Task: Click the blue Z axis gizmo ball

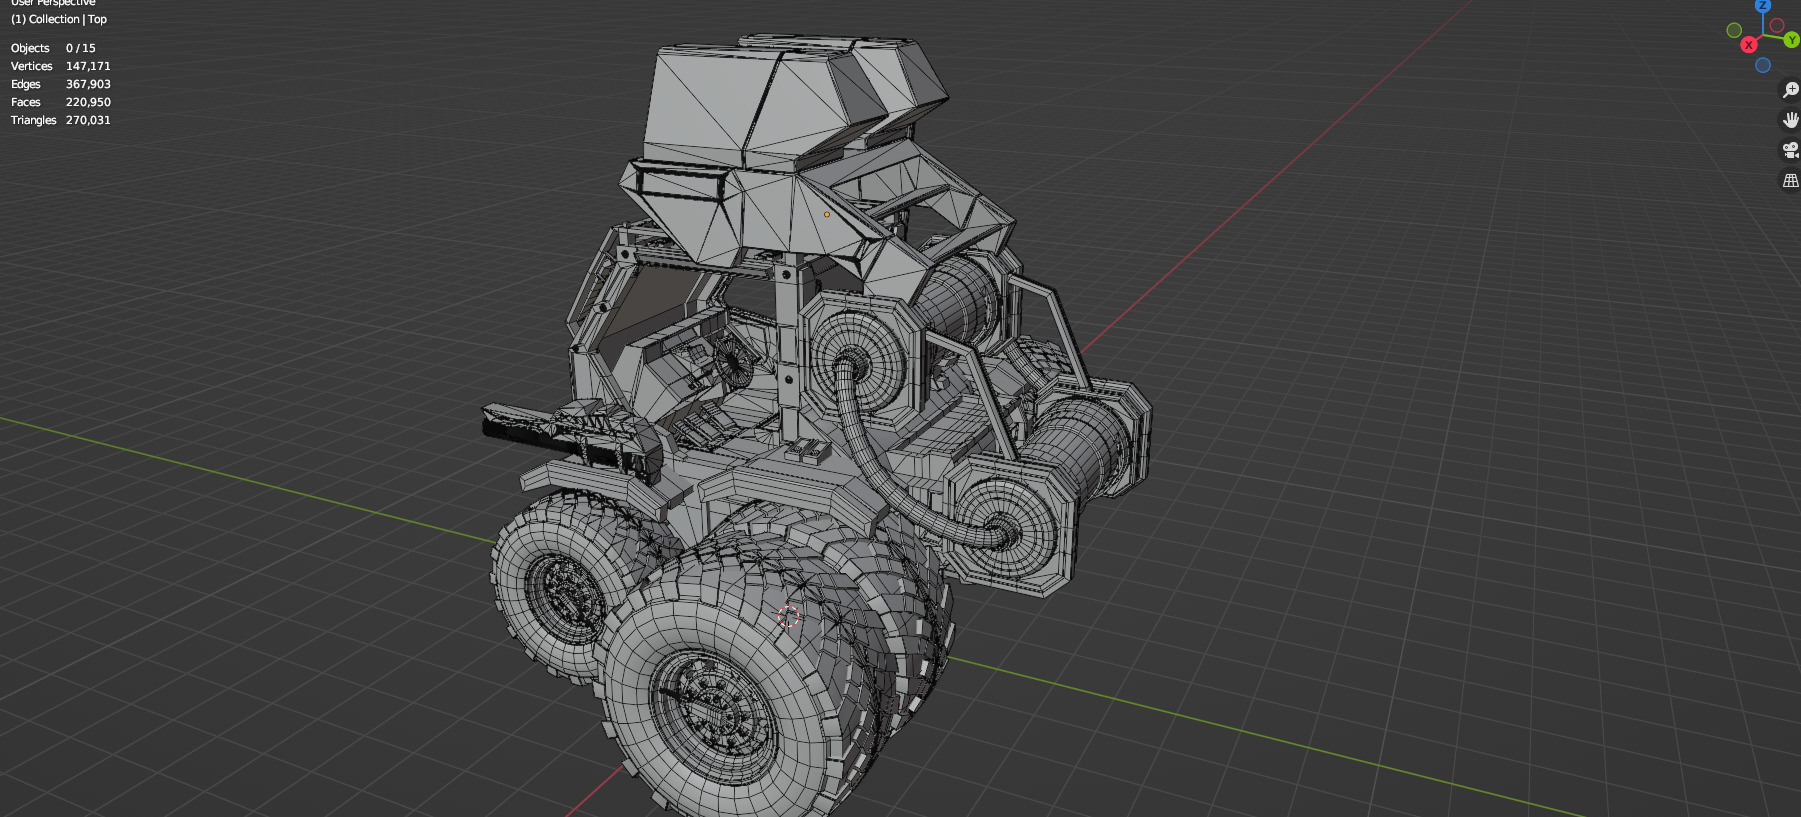Action: point(1763,5)
